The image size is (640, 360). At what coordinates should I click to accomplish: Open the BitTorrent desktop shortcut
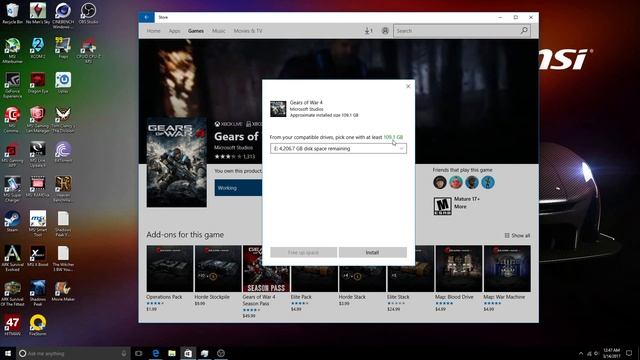63,152
